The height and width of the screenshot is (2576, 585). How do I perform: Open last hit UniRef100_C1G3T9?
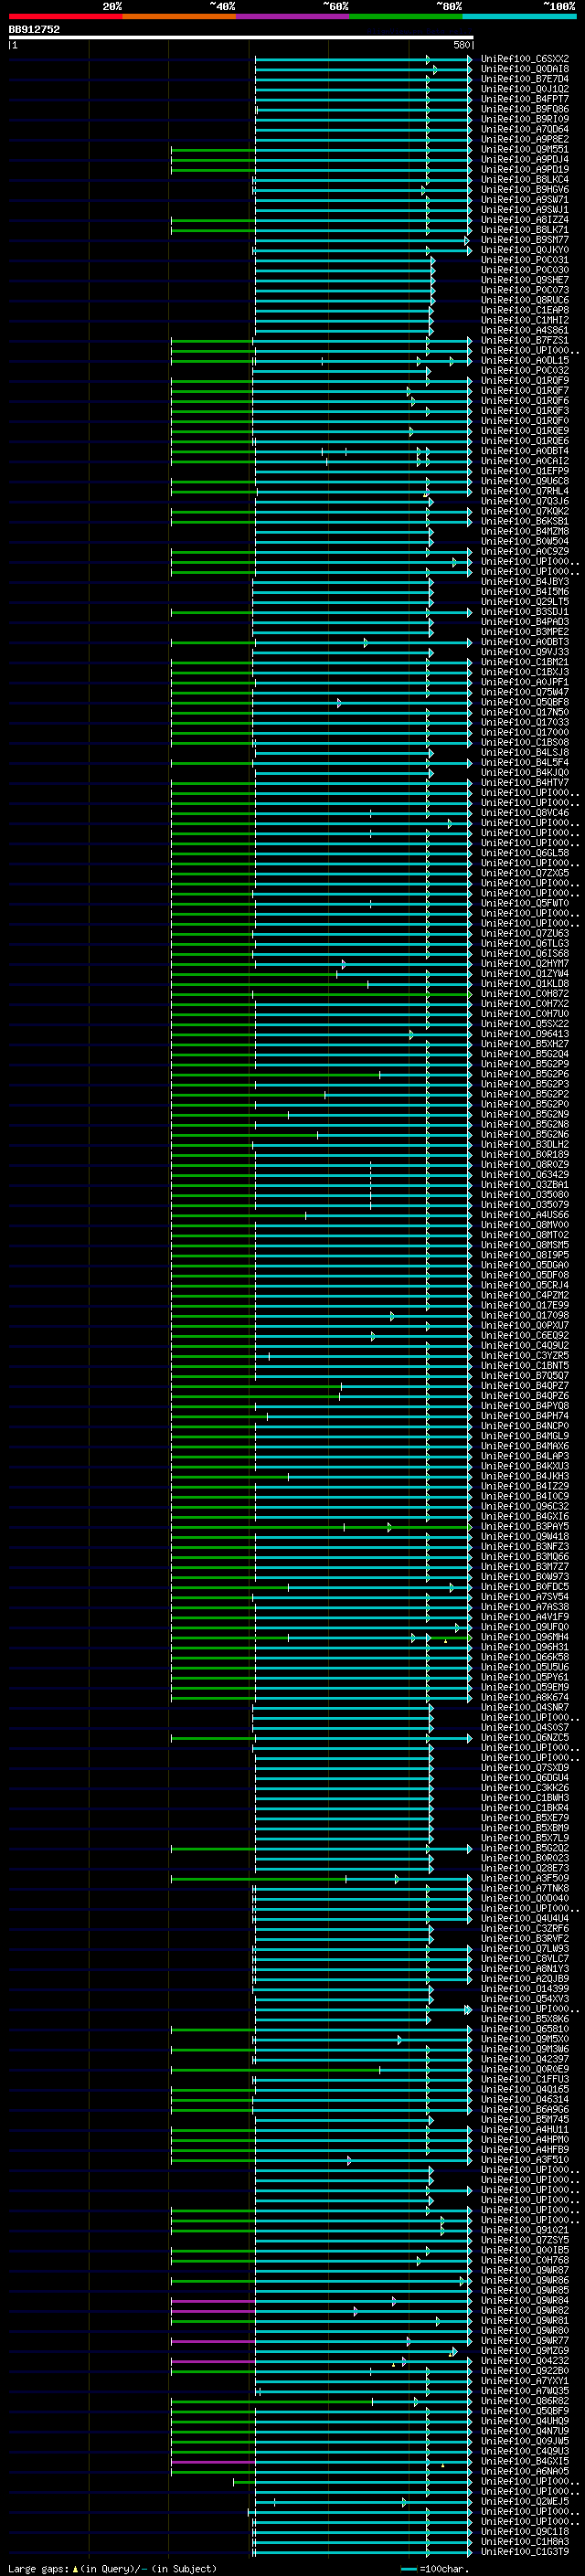[x=525, y=2552]
